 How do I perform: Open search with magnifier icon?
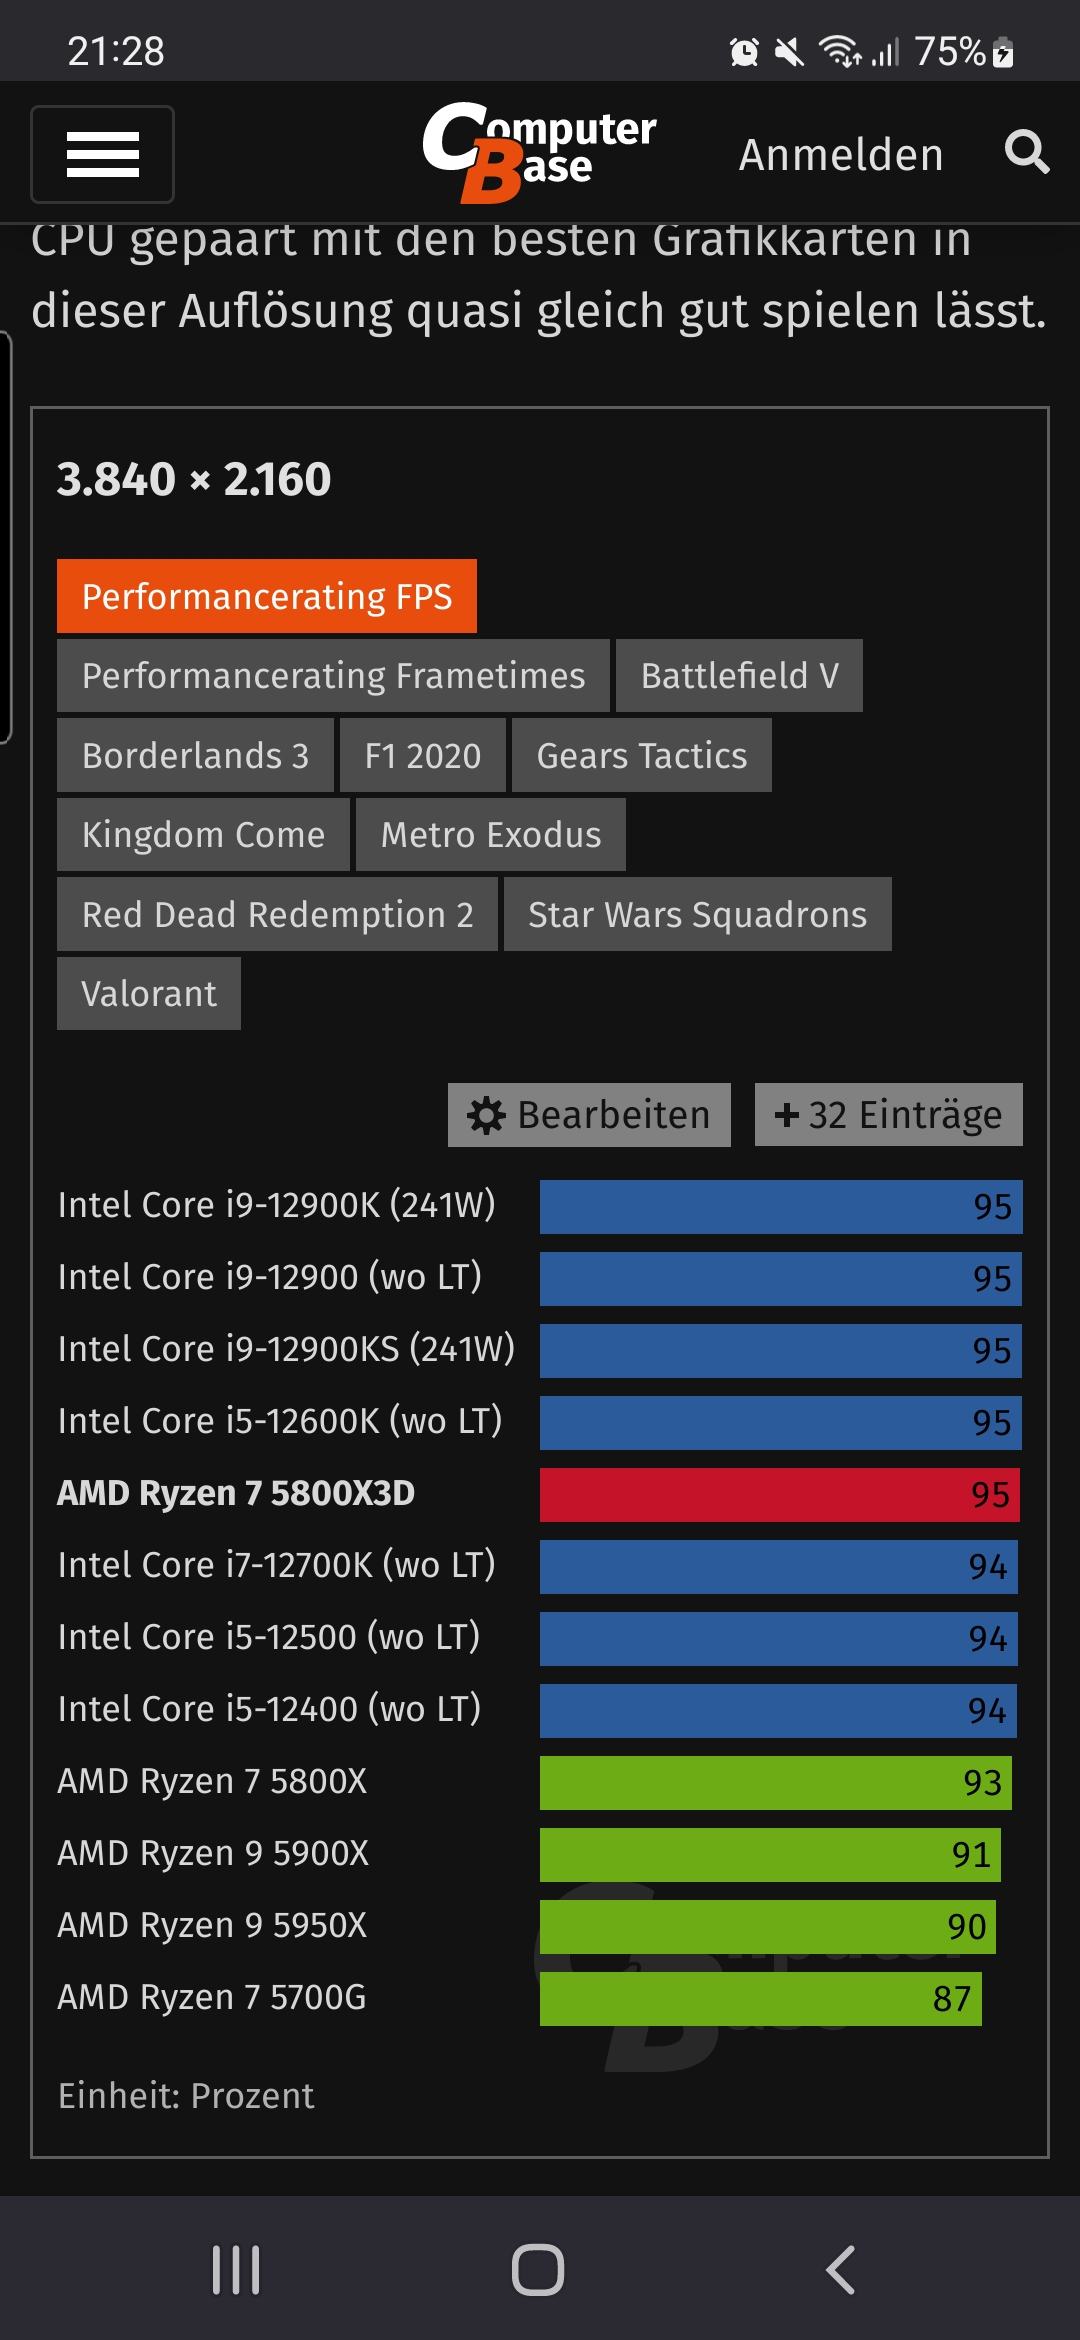click(1027, 153)
